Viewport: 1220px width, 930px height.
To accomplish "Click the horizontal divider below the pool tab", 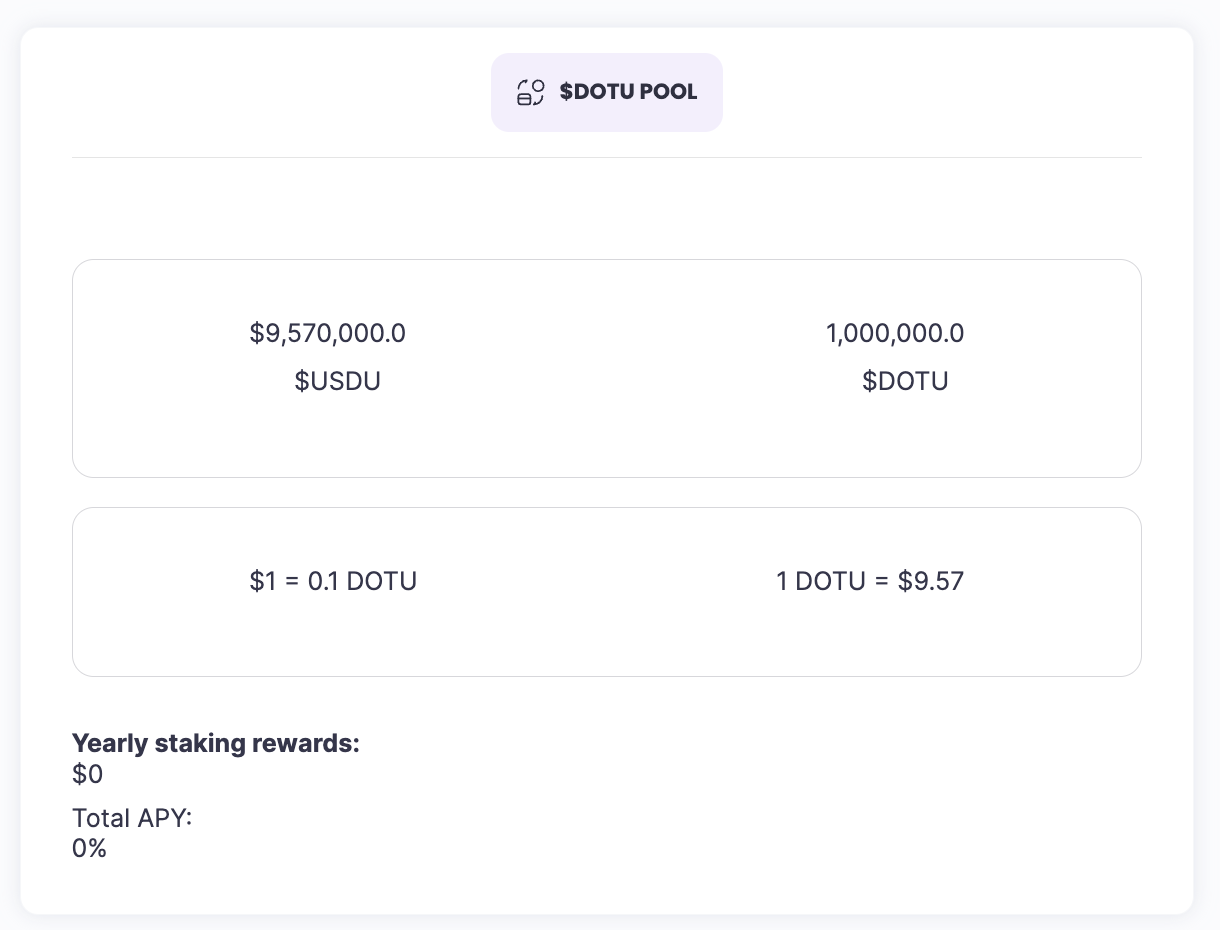I will 606,157.
